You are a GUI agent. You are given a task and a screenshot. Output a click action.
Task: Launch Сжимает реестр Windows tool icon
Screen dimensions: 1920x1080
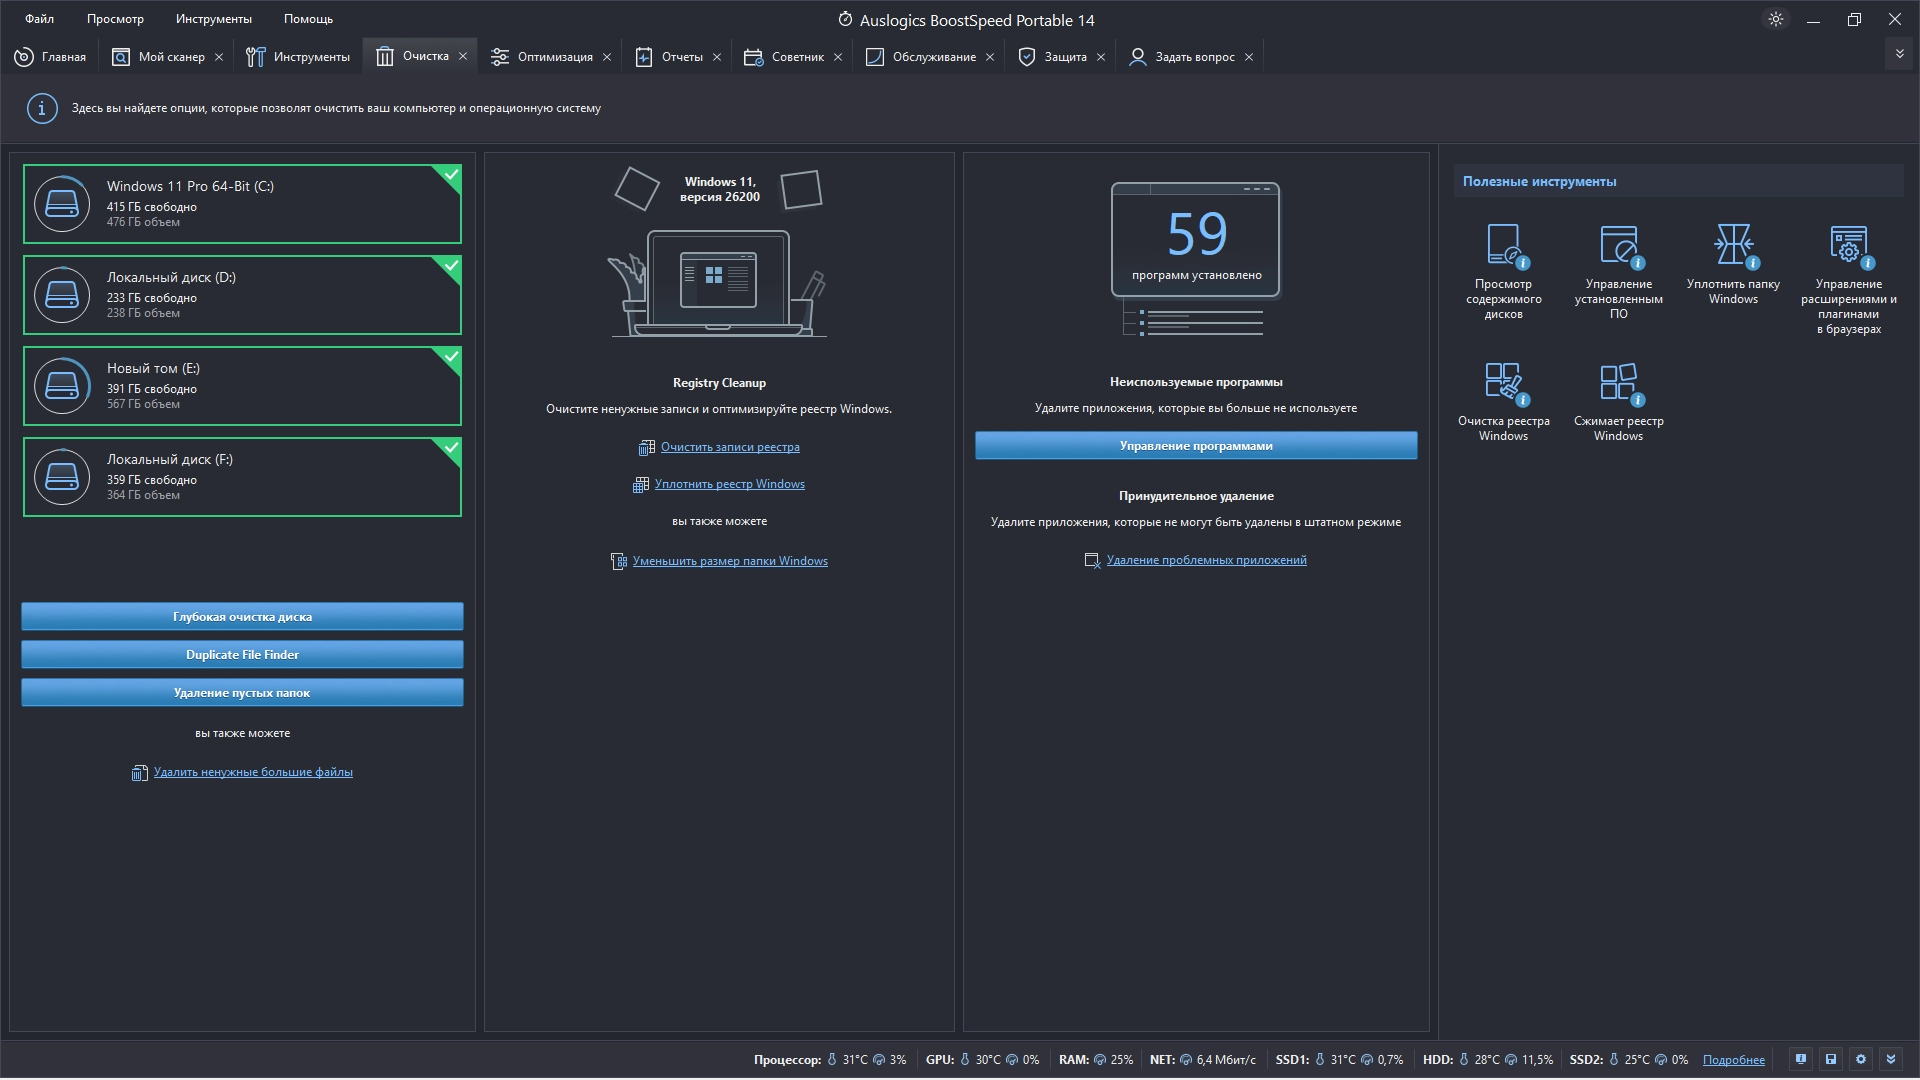point(1618,383)
